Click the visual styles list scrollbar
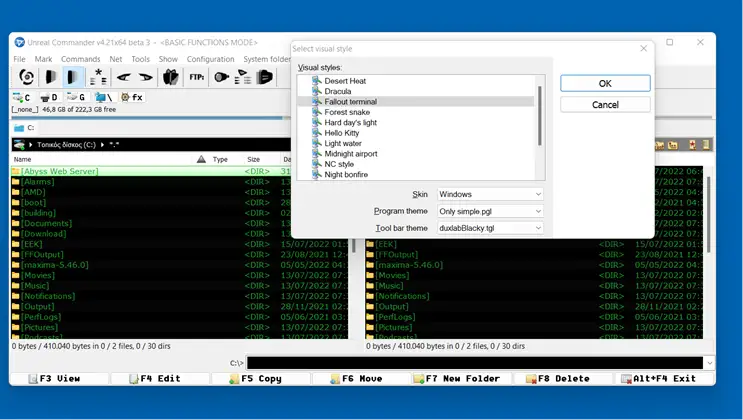Image resolution: width=743 pixels, height=420 pixels. click(x=539, y=116)
